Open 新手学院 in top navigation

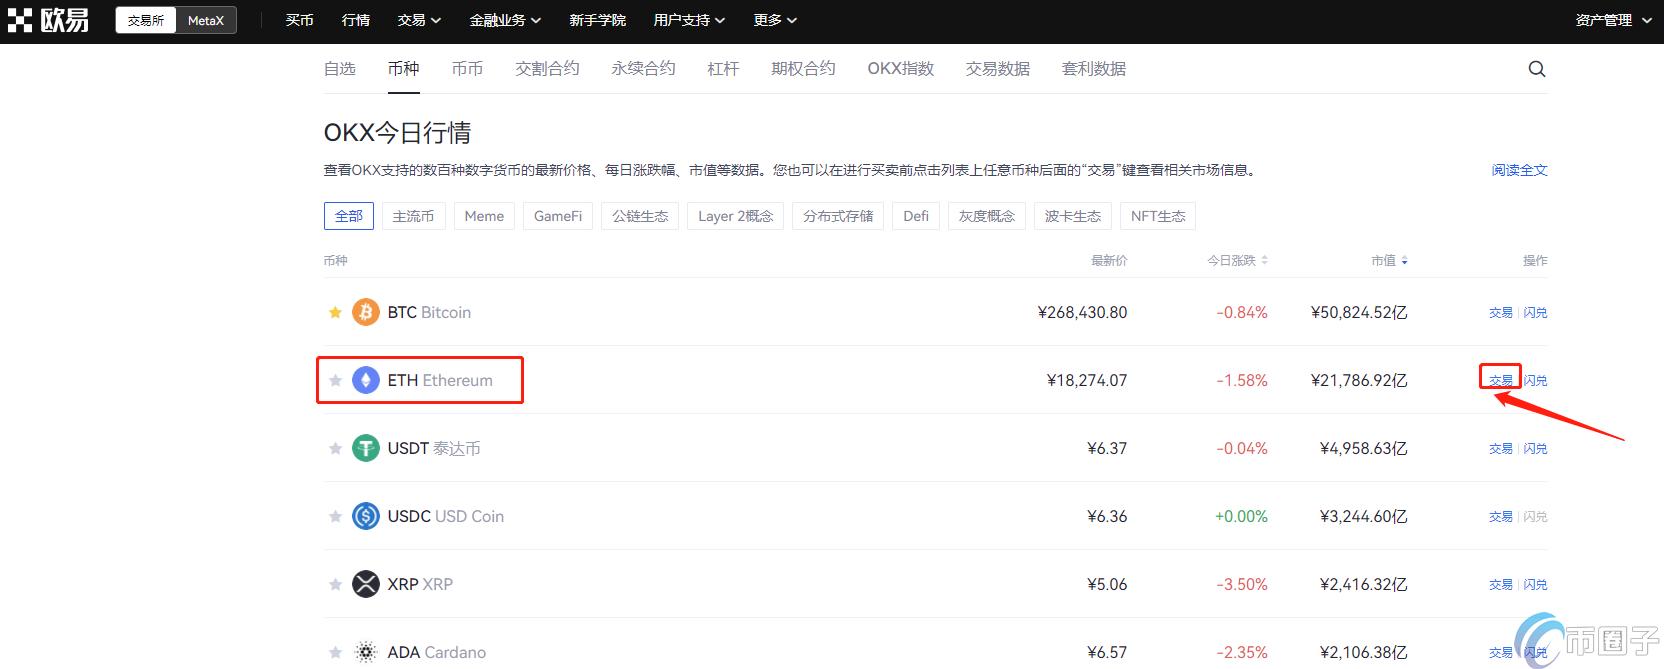[x=597, y=20]
